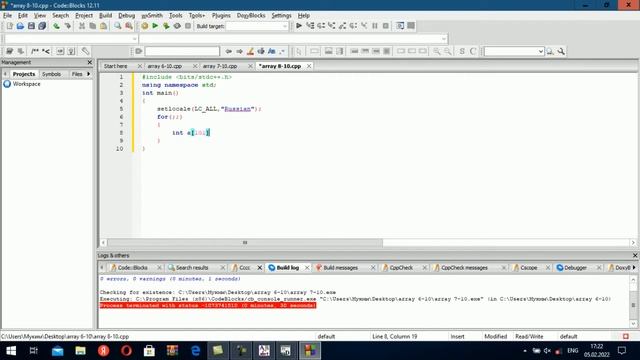Open Find using magnifier icon
This screenshot has height=360, width=640.
point(118,26)
